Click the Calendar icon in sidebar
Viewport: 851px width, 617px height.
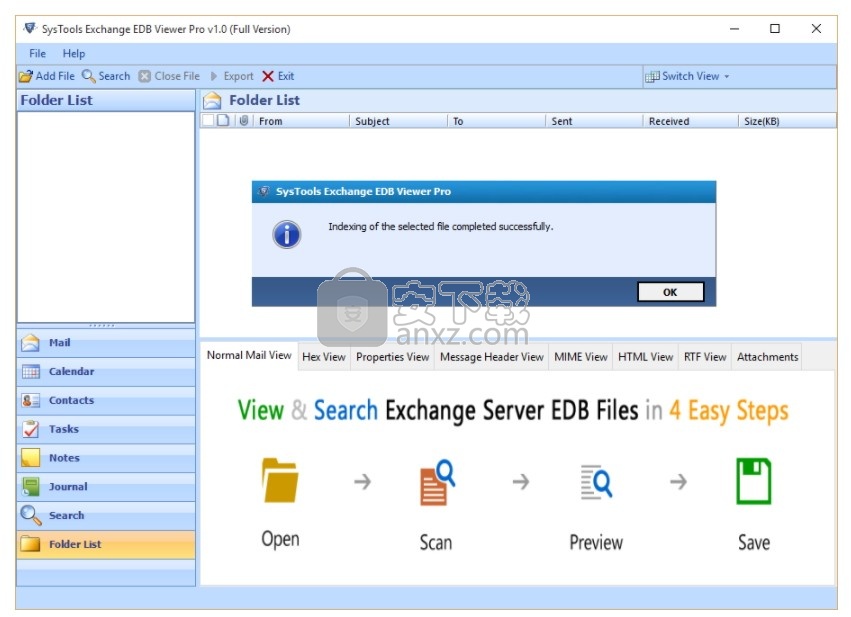(31, 372)
